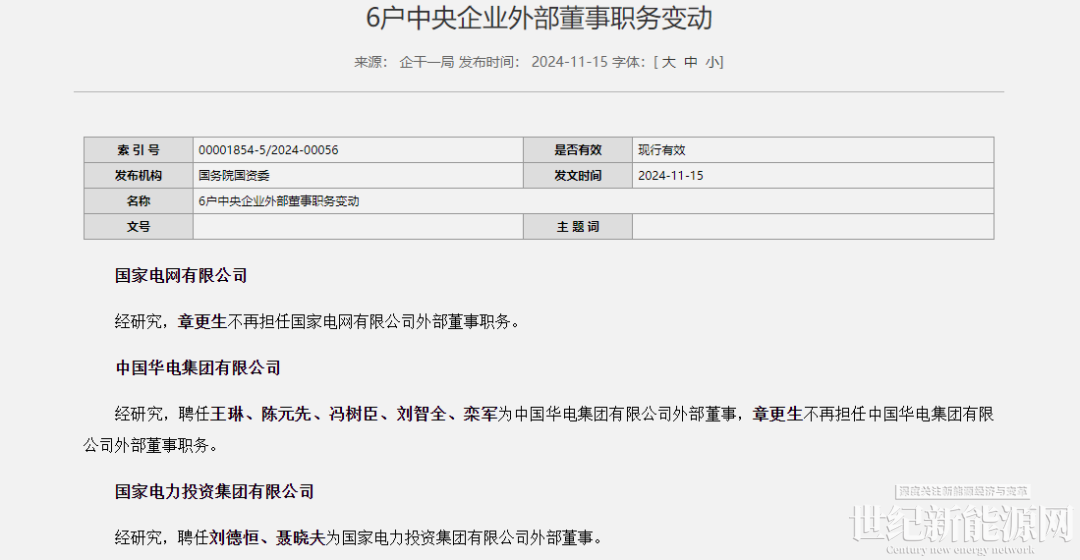Select the 名称 row title value cell

point(593,201)
